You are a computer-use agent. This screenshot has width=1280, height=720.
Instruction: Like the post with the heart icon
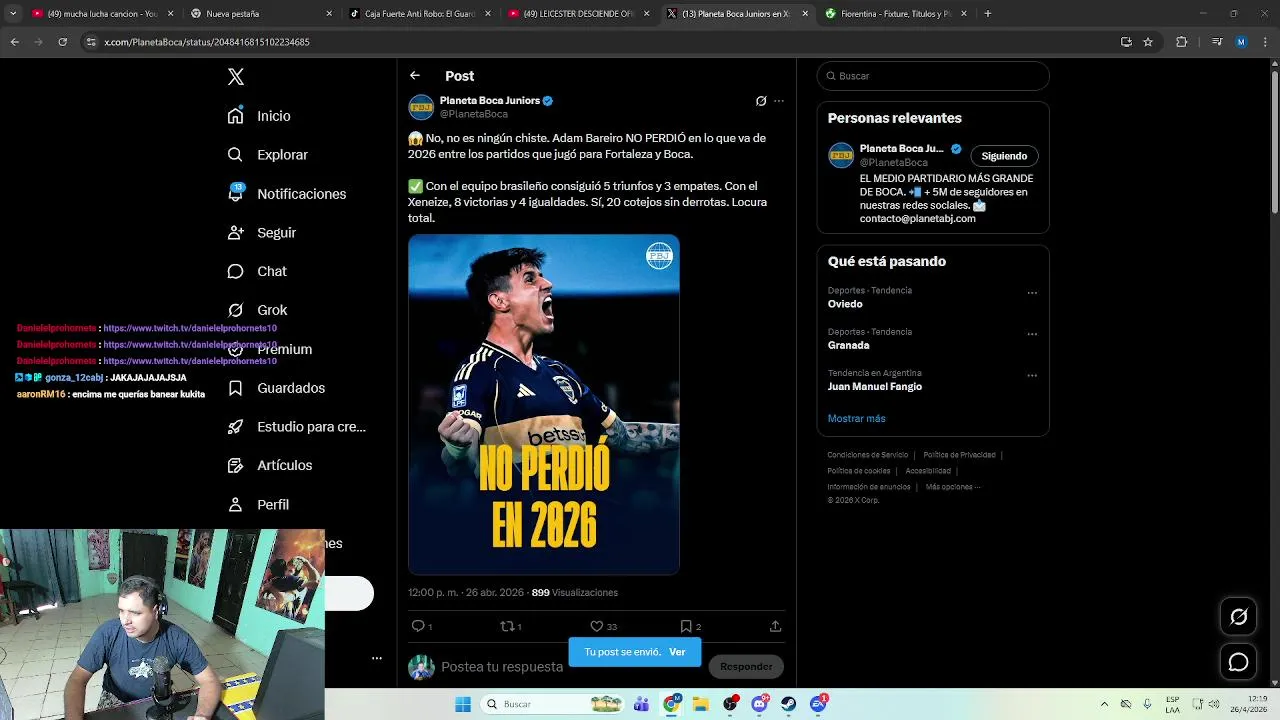click(x=597, y=626)
